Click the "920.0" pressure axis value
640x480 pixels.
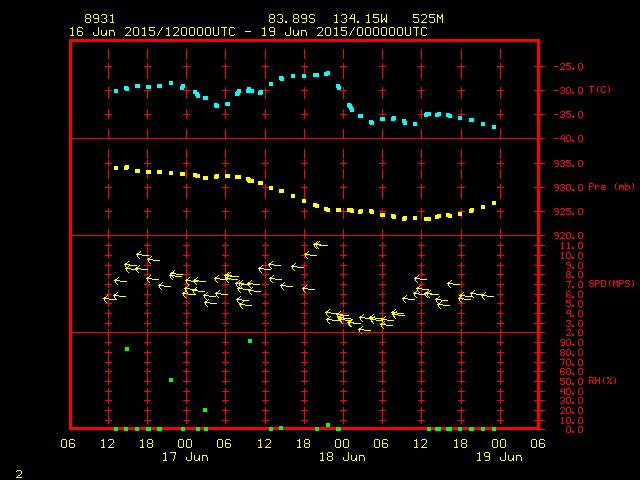569,236
